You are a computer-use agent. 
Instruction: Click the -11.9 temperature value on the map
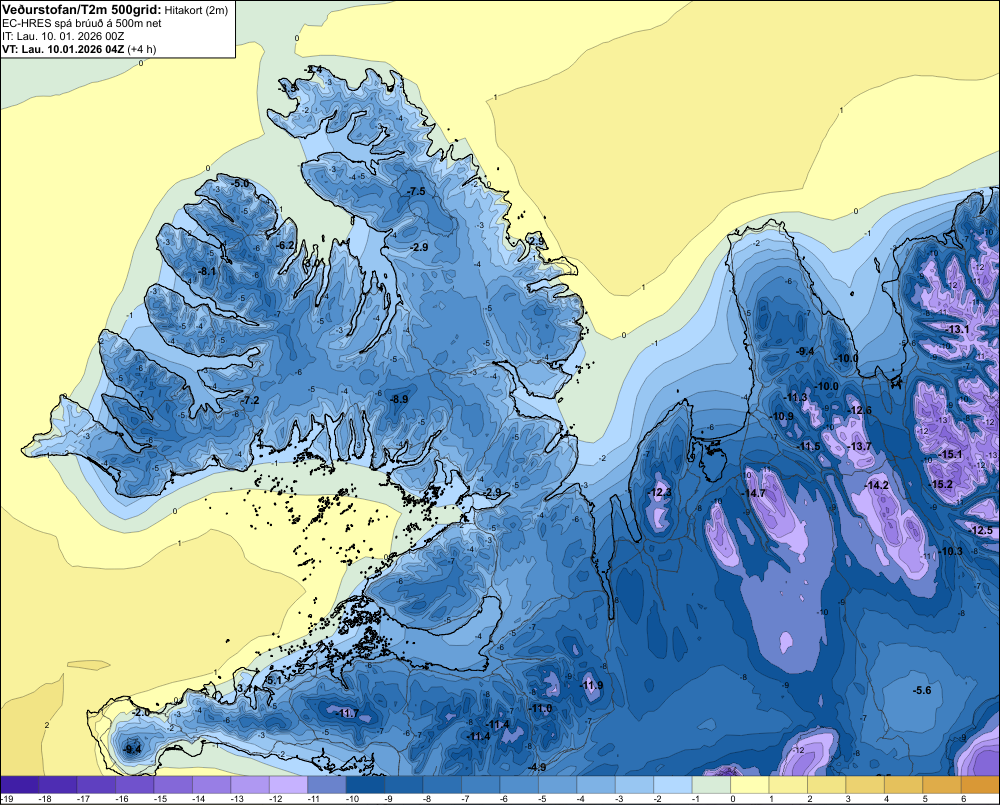click(591, 685)
